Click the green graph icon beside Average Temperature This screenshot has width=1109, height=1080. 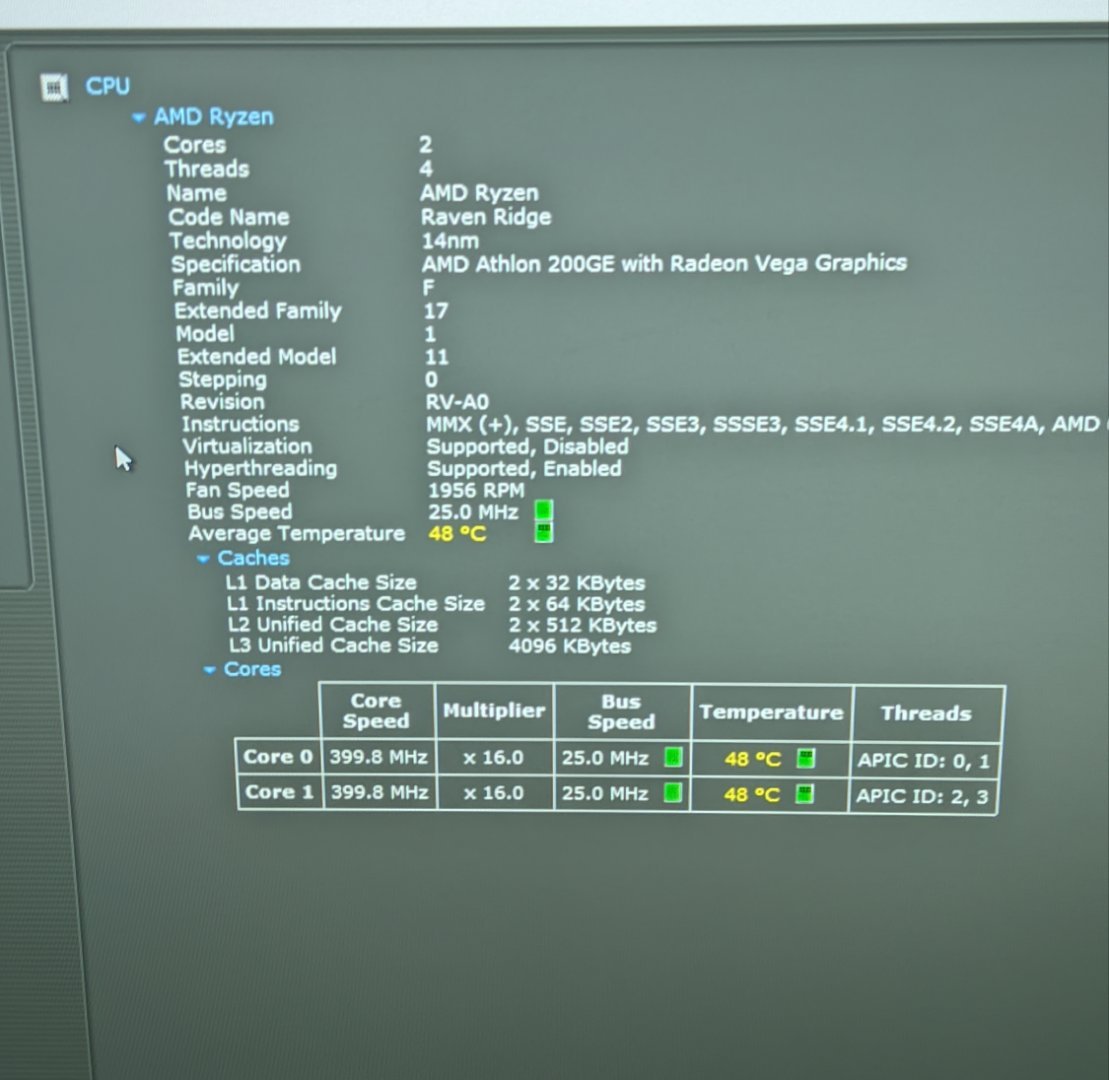coord(543,532)
